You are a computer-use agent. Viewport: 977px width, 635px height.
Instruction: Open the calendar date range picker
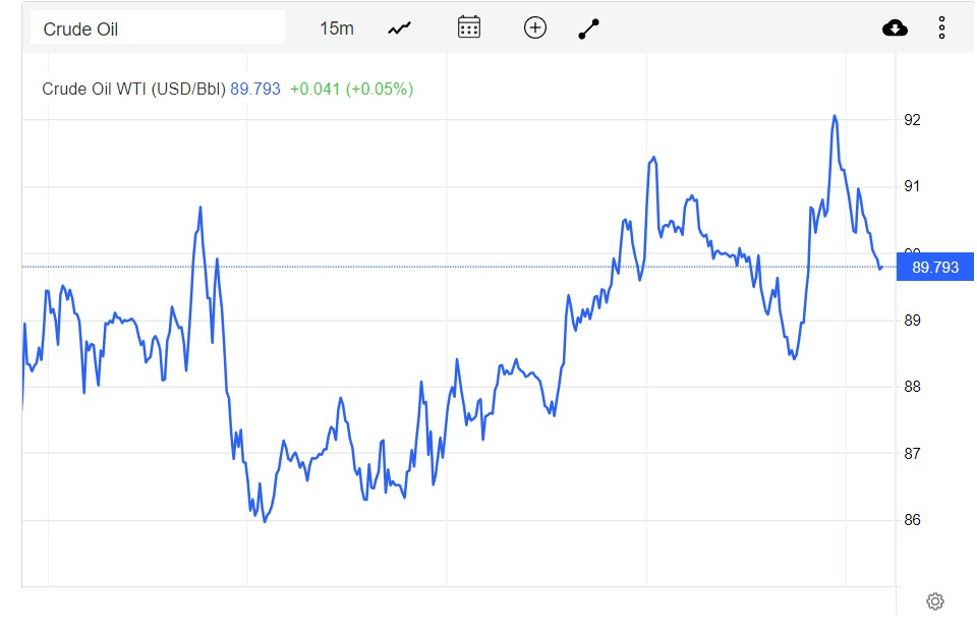coord(469,27)
